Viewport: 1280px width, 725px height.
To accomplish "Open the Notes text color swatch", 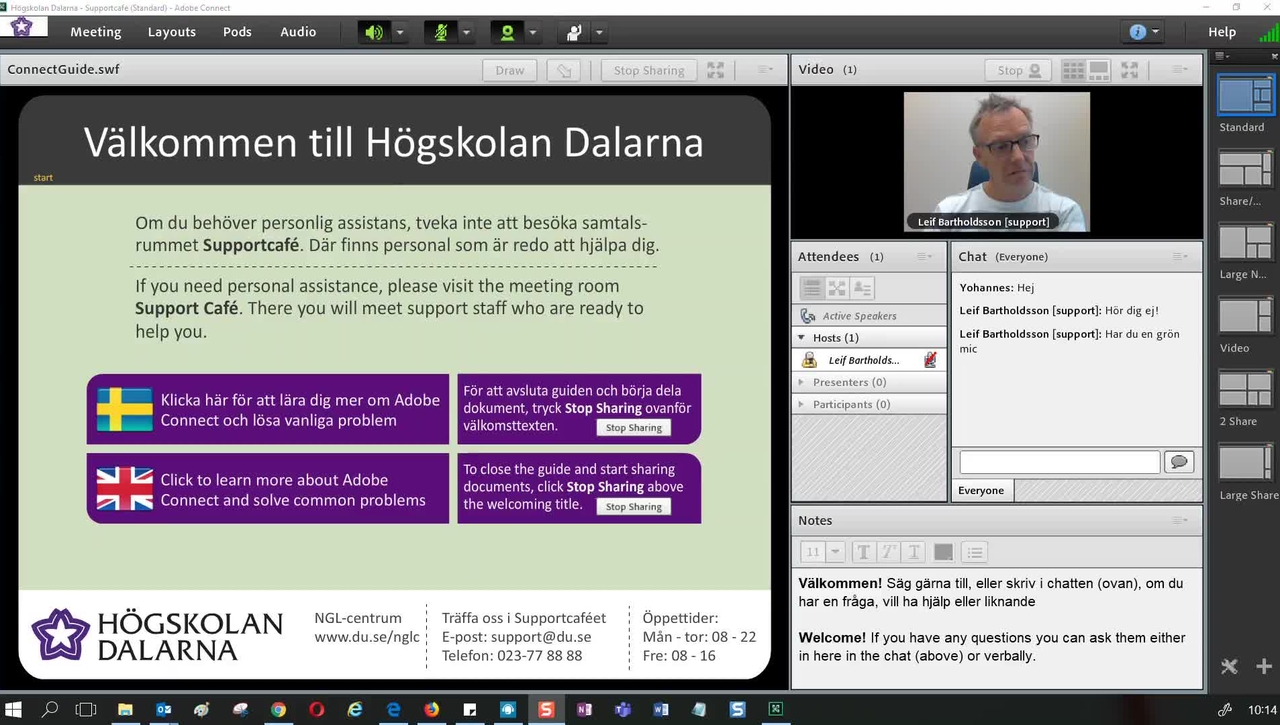I will (x=943, y=552).
